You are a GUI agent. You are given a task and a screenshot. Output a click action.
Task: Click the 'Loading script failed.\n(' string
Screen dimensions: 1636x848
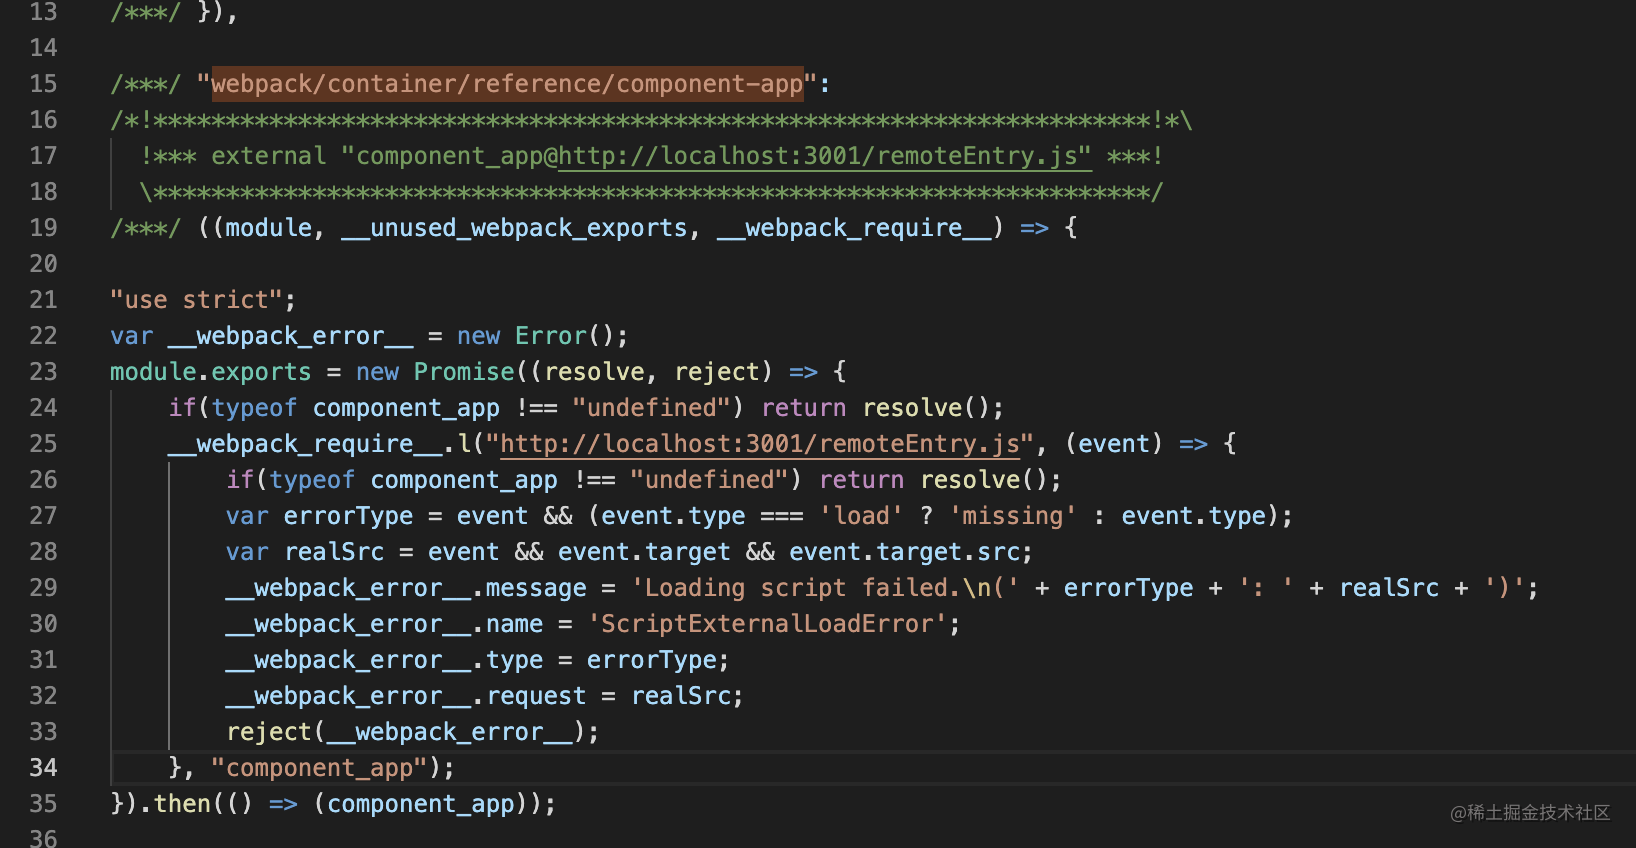(825, 588)
